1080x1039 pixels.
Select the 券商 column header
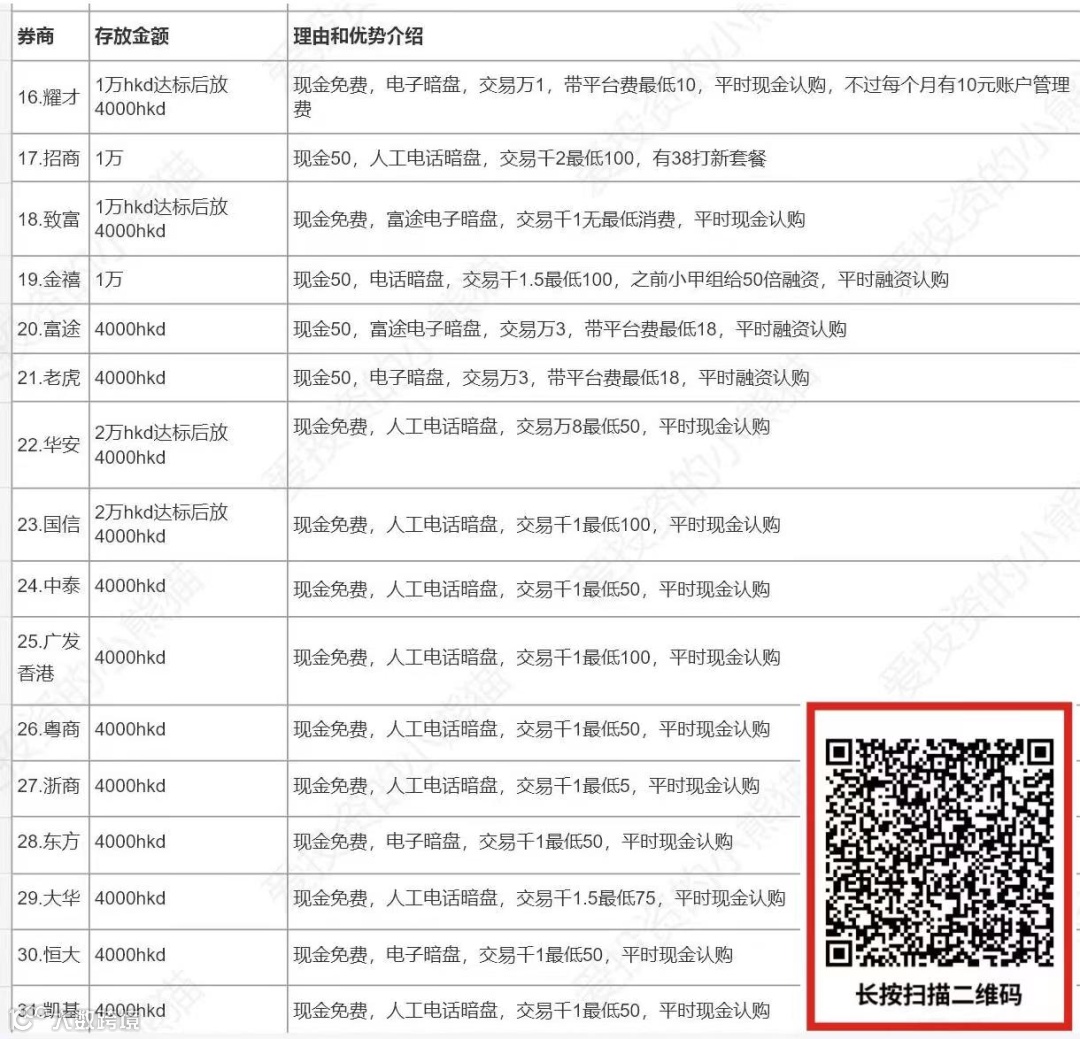pos(36,36)
